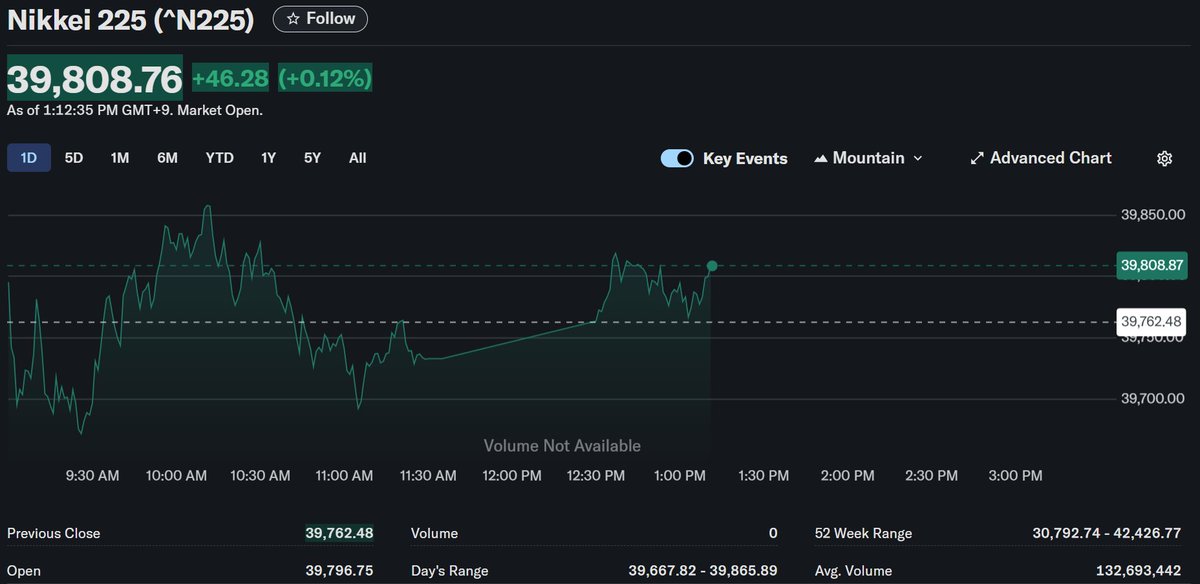Click the 11:00 AM time axis label
Image resolution: width=1200 pixels, height=584 pixels.
344,476
